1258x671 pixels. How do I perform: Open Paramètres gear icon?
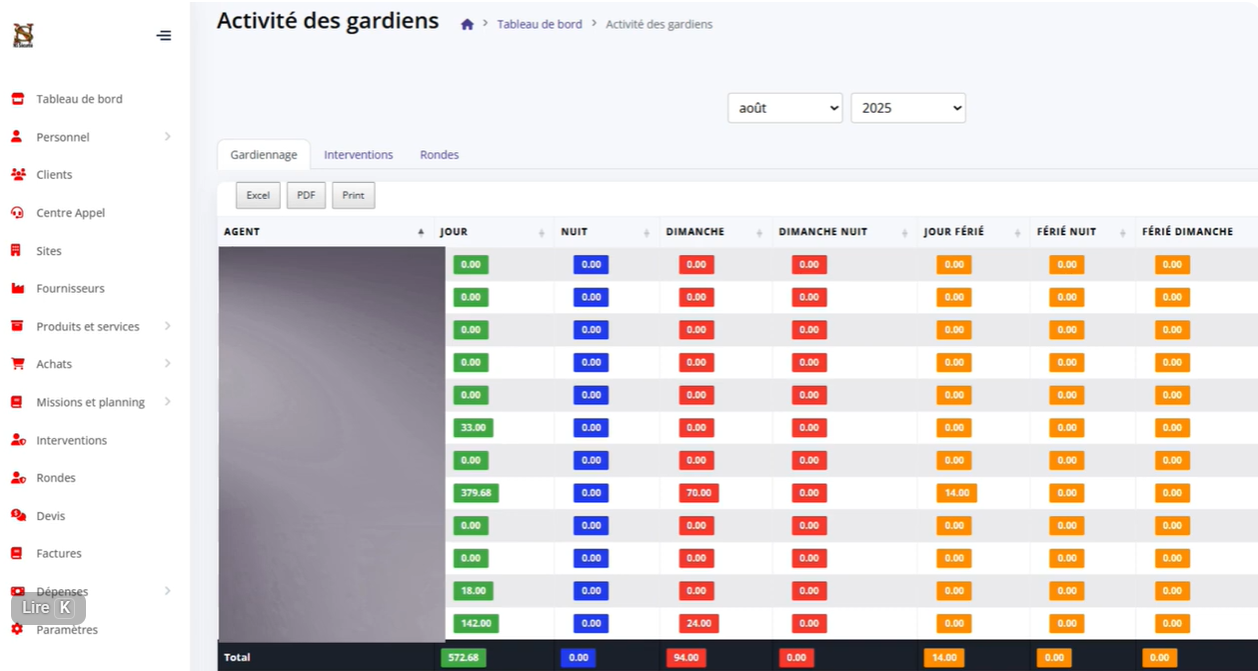click(17, 630)
